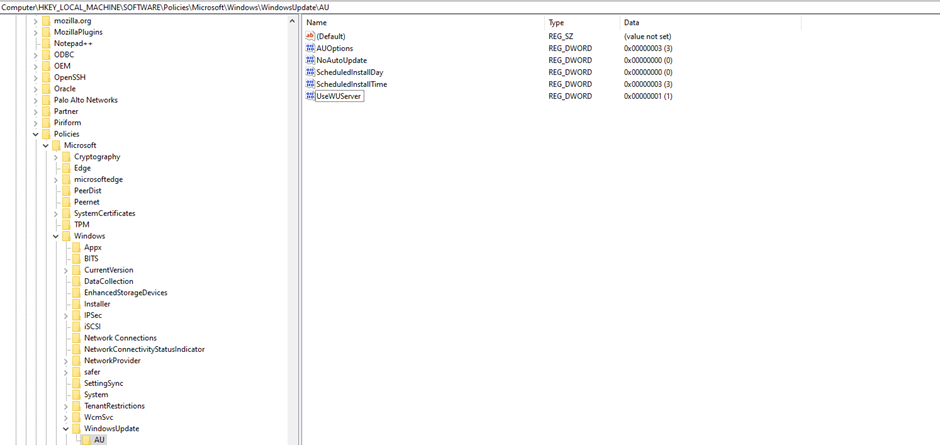Image resolution: width=940 pixels, height=445 pixels.
Task: Click the ScheduledInstallTime data 0x00000003 (3)
Action: [x=648, y=84]
